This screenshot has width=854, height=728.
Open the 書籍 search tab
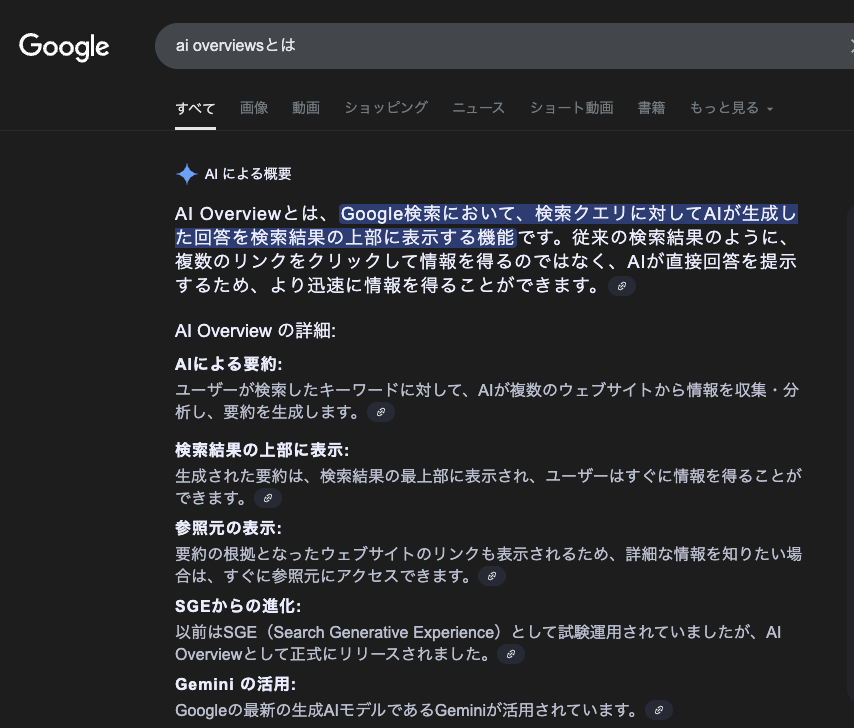651,108
